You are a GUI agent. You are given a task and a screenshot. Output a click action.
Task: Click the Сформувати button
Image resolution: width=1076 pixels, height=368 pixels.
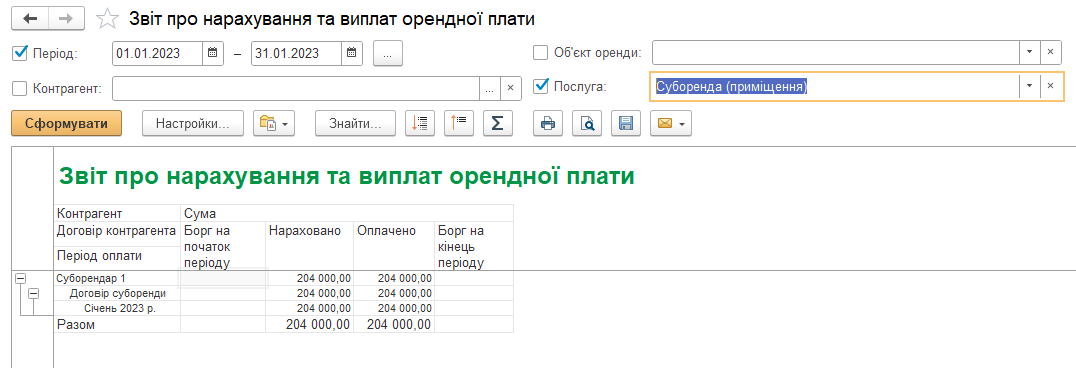point(67,124)
